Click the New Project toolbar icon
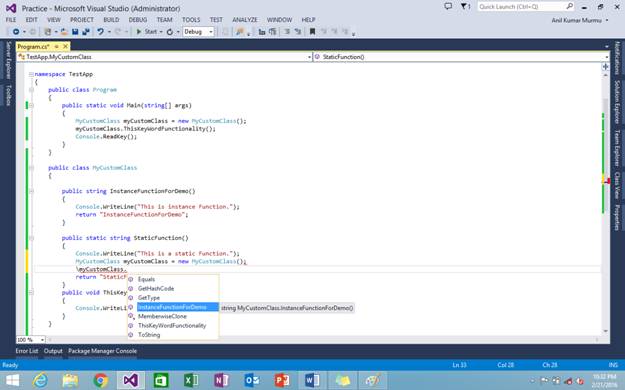This screenshot has height=390, width=625. tap(47, 32)
